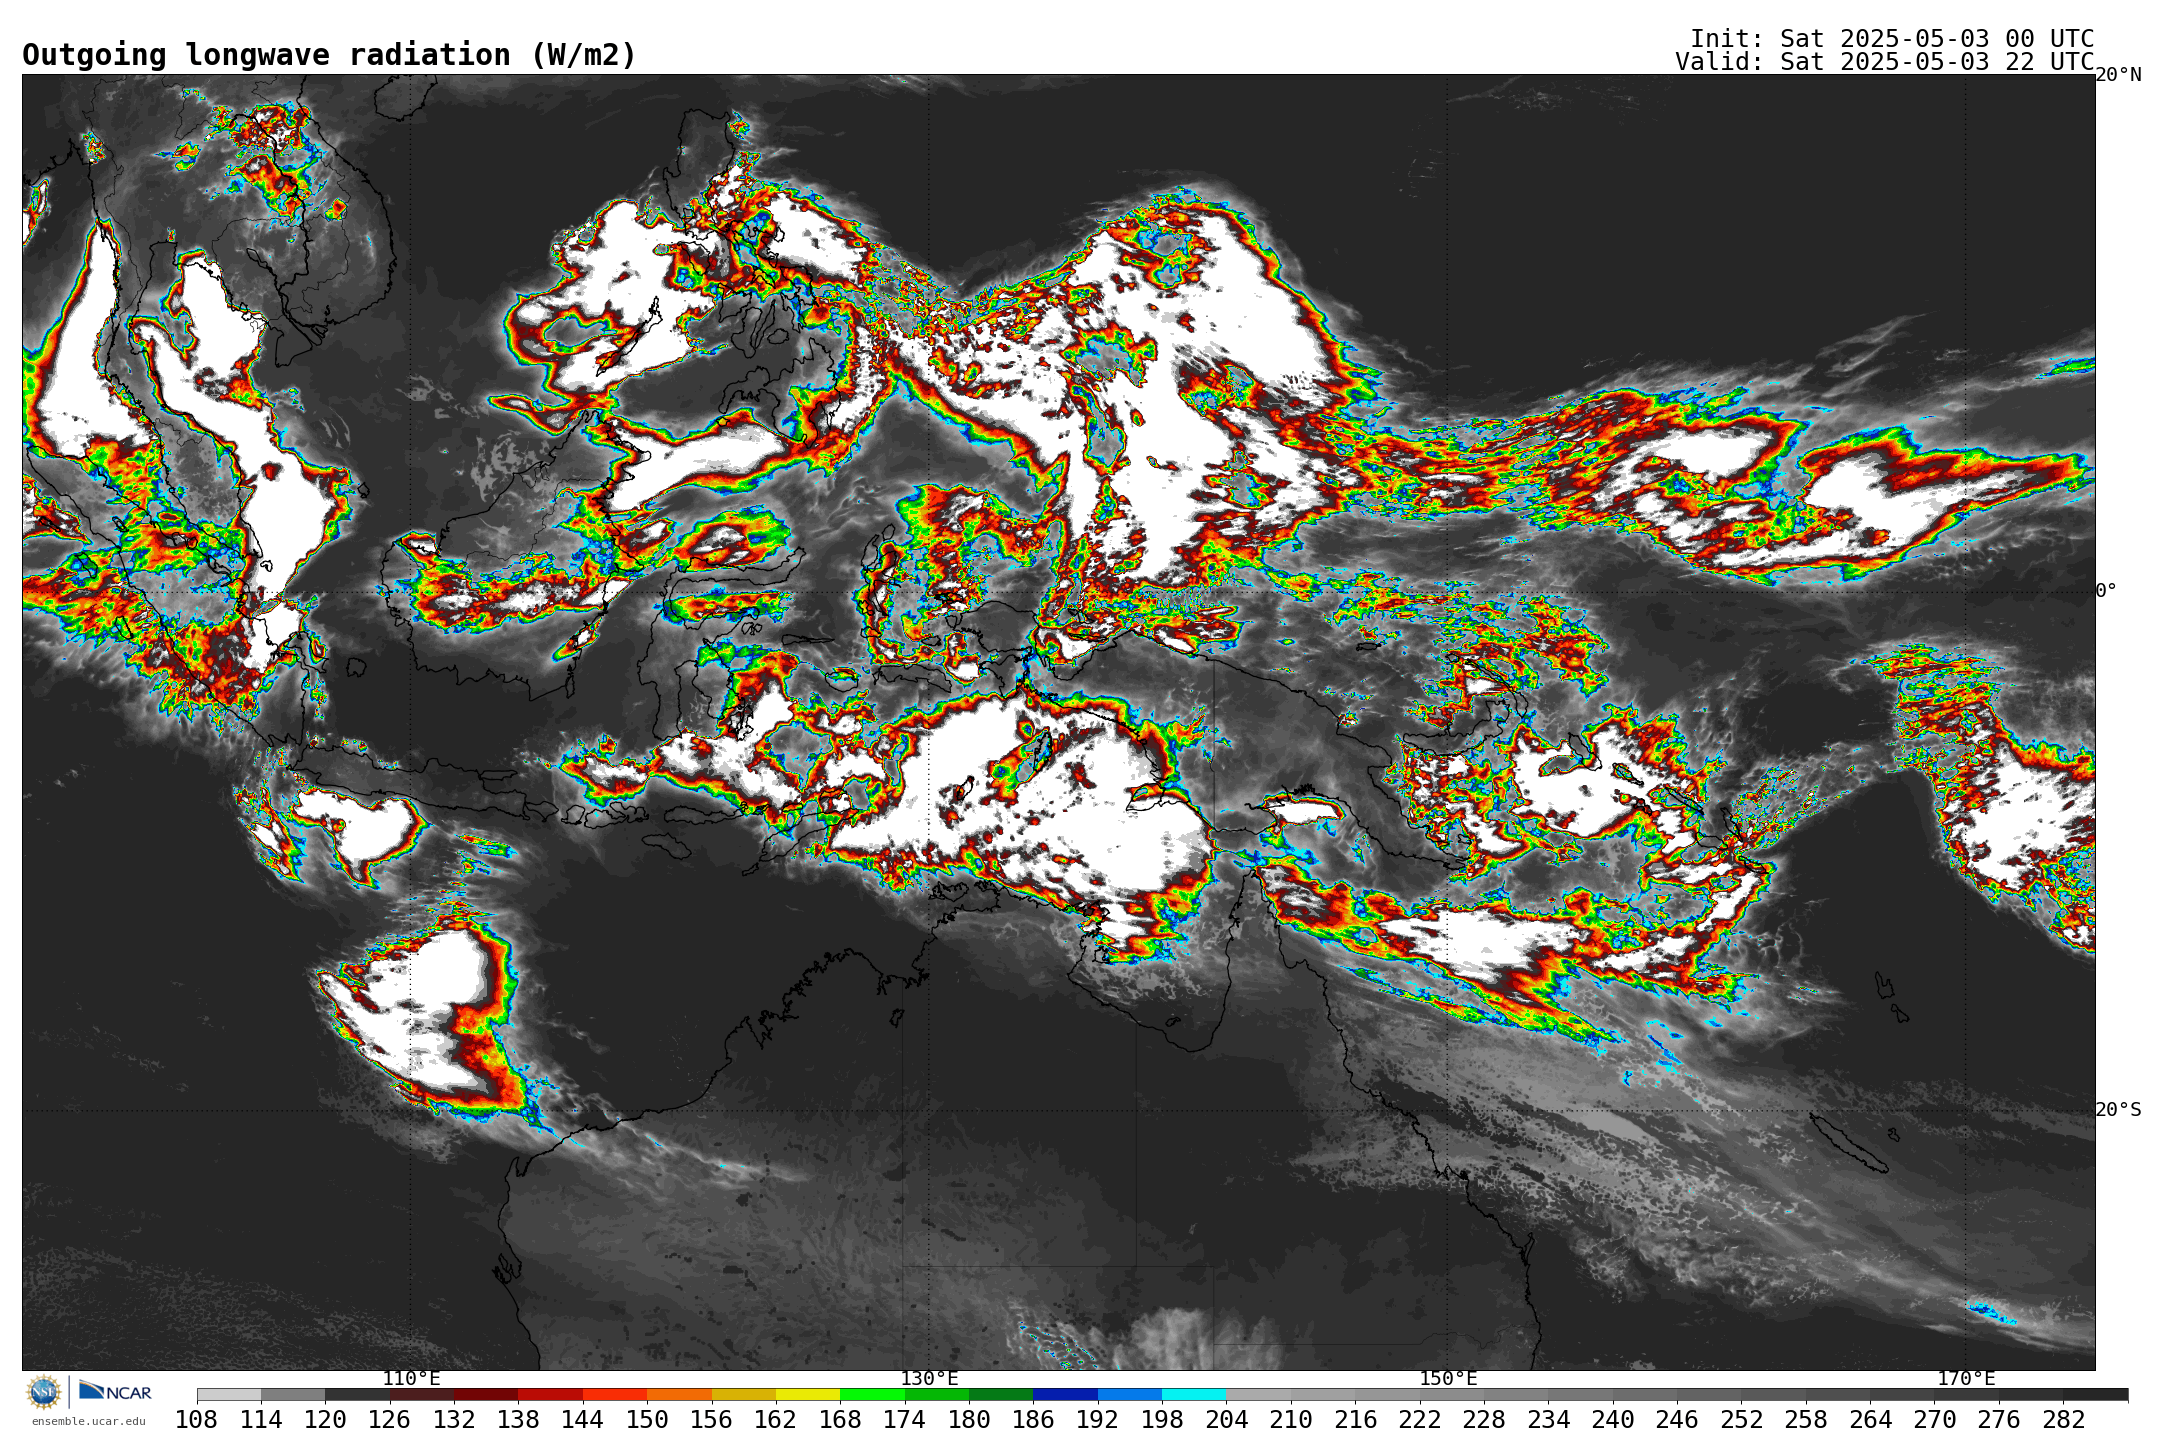Pick the dark blue swatch between 186 and 192
Viewport: 2160px width, 1433px height.
pyautogui.click(x=1065, y=1394)
